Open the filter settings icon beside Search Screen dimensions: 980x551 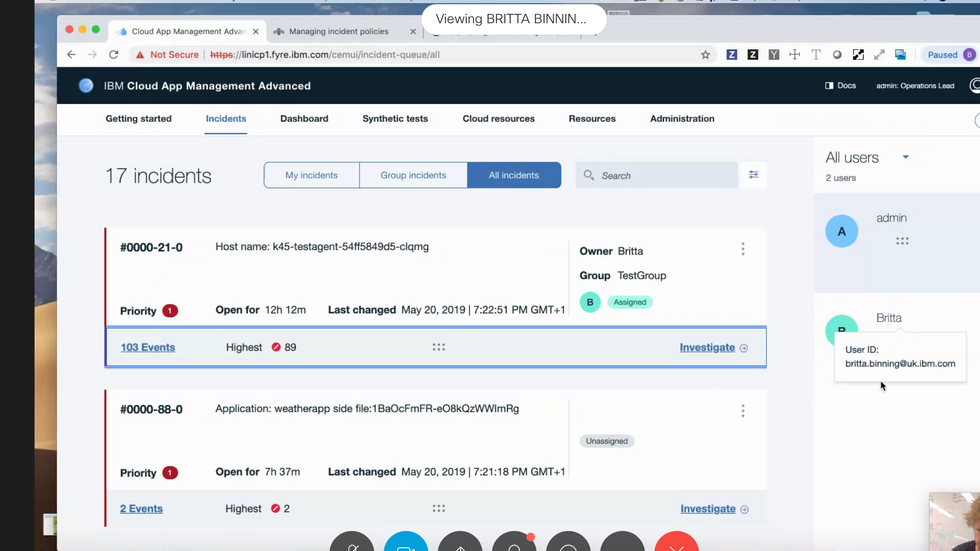coord(754,175)
